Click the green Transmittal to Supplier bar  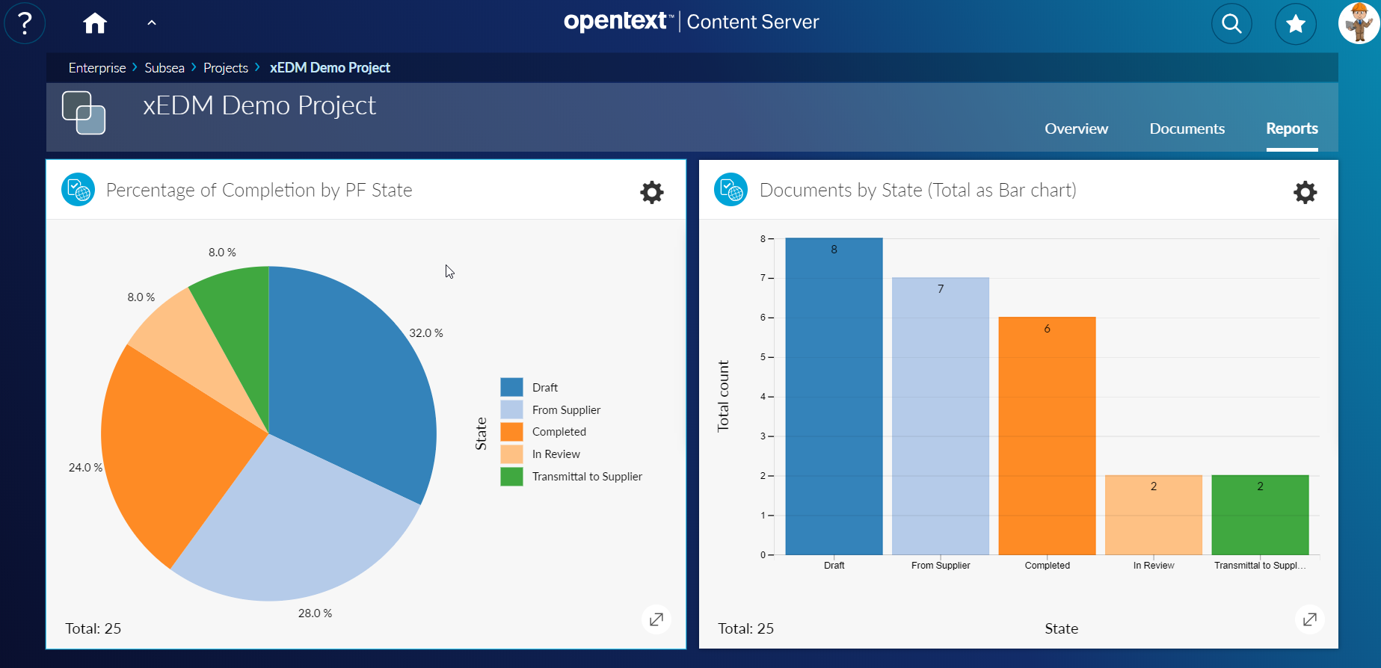tap(1260, 515)
